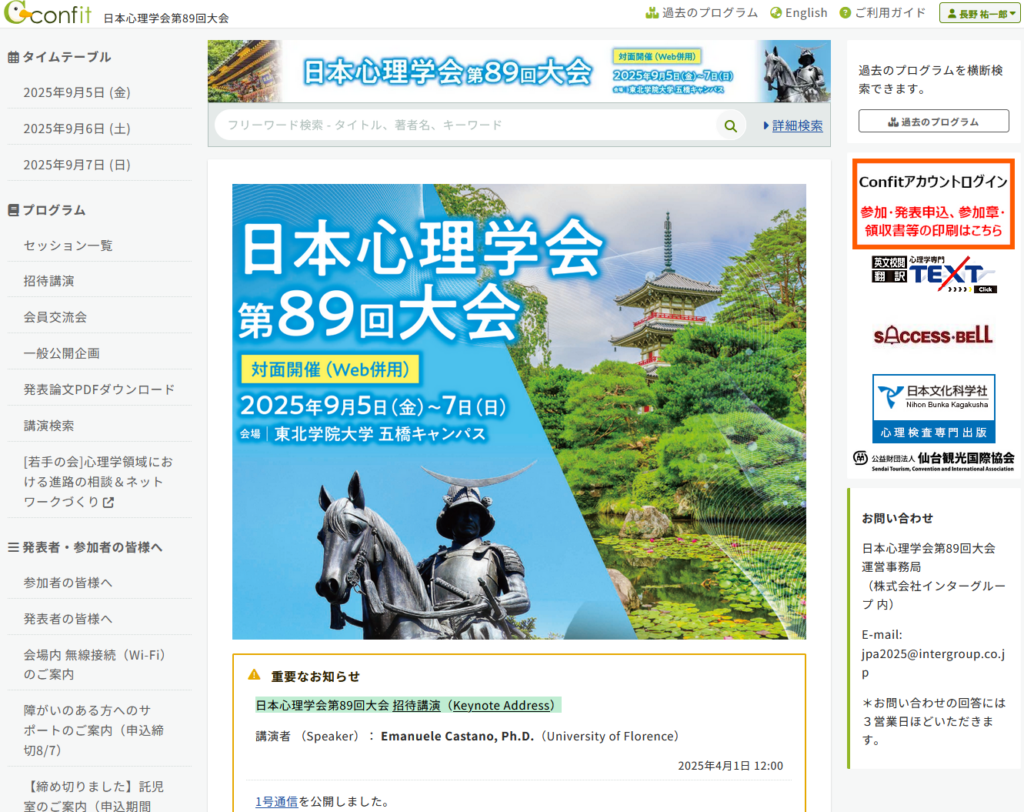Click the green search magnifier icon
Viewport: 1024px width, 812px height.
click(730, 126)
